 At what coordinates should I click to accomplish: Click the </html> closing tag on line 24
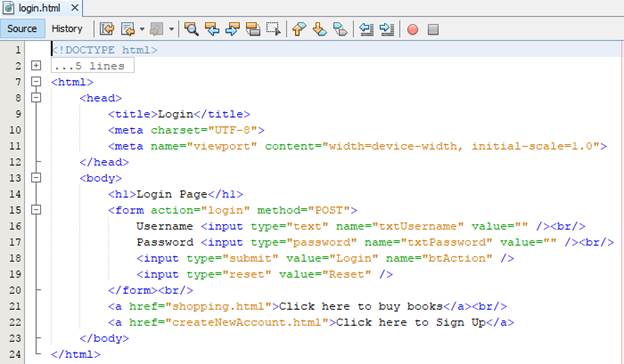tap(76, 354)
